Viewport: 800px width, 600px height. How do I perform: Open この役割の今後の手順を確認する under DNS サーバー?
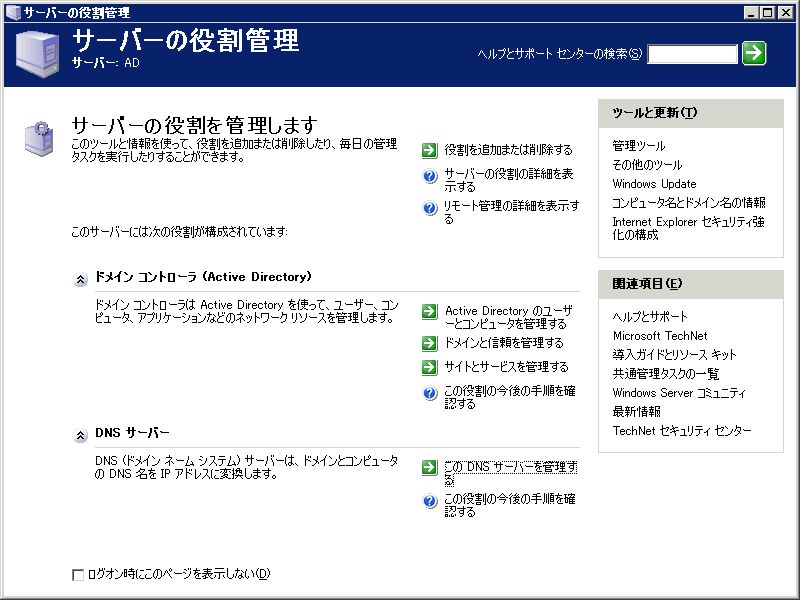(510, 505)
